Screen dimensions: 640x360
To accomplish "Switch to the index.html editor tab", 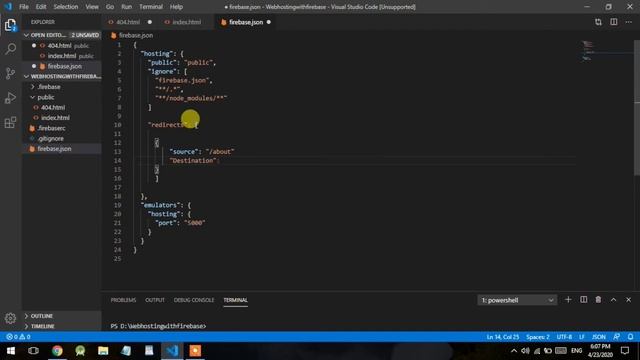I will click(186, 22).
